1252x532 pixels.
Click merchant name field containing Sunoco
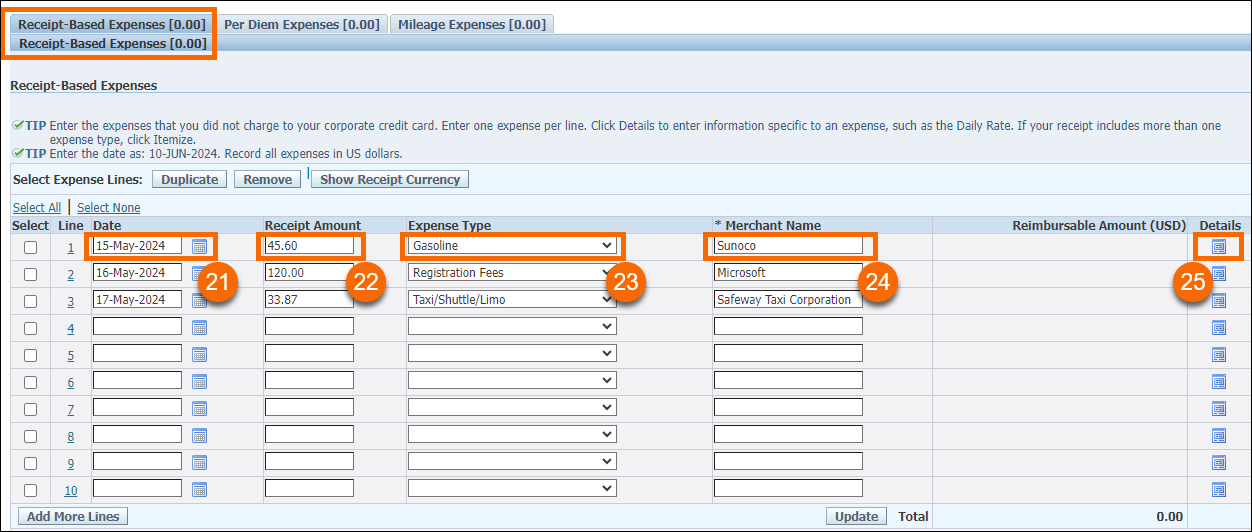coord(788,245)
